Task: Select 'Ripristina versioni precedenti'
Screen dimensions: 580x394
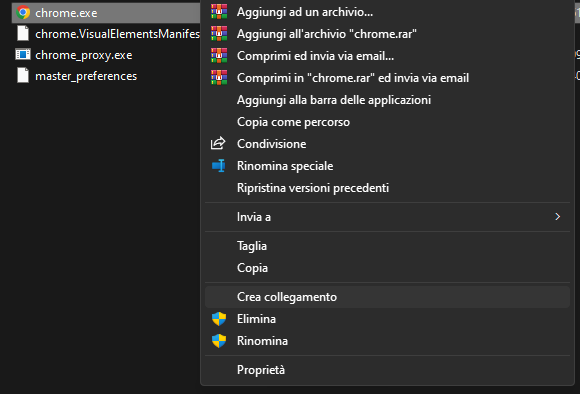Action: 387,188
